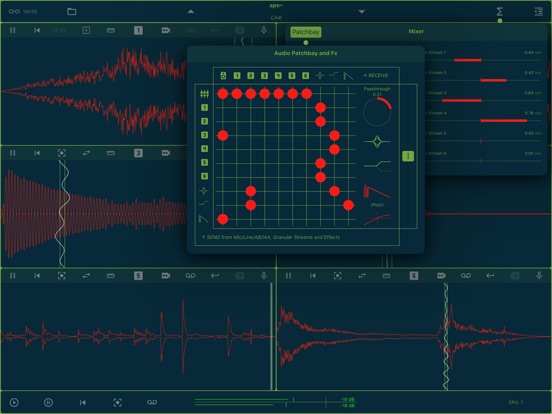Image resolution: width=552 pixels, height=414 pixels.
Task: Open the large star-shaped effect icon under Passthrough
Action: point(377,142)
